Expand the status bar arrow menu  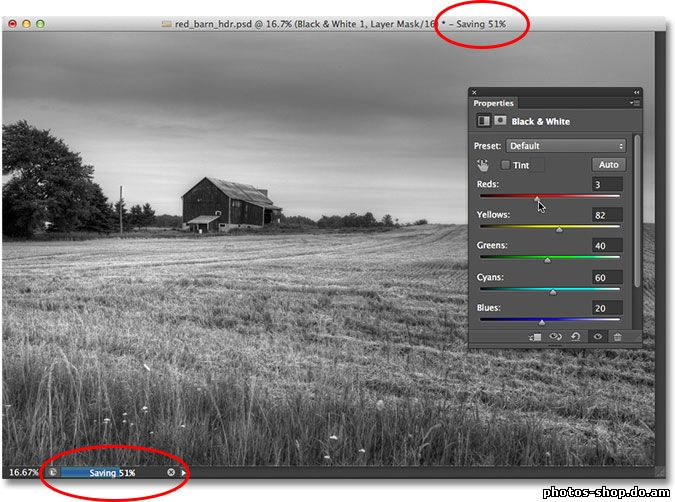click(x=184, y=471)
